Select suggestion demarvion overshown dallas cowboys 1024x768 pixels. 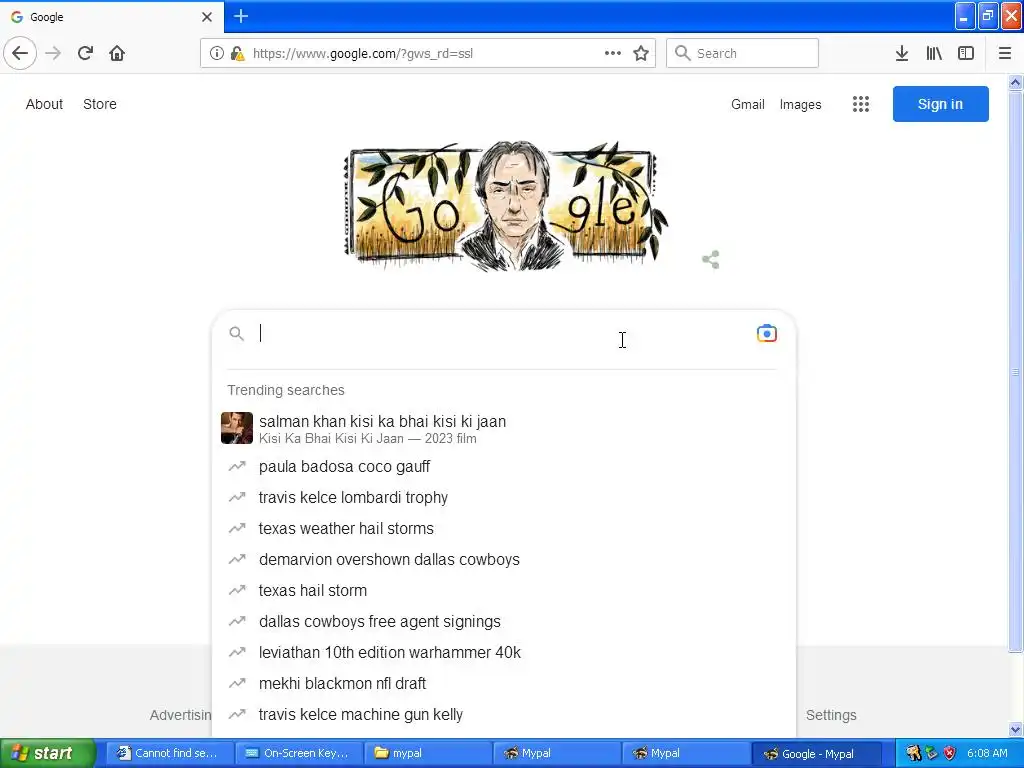coord(504,560)
